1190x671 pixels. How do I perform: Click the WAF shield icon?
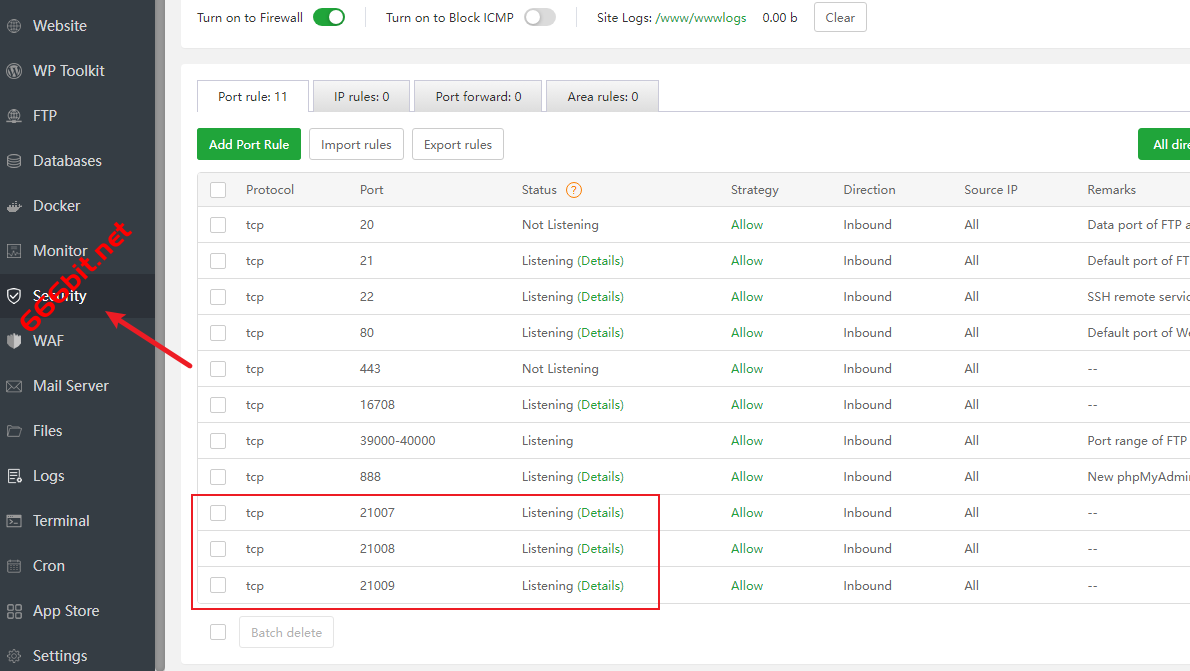click(x=14, y=341)
